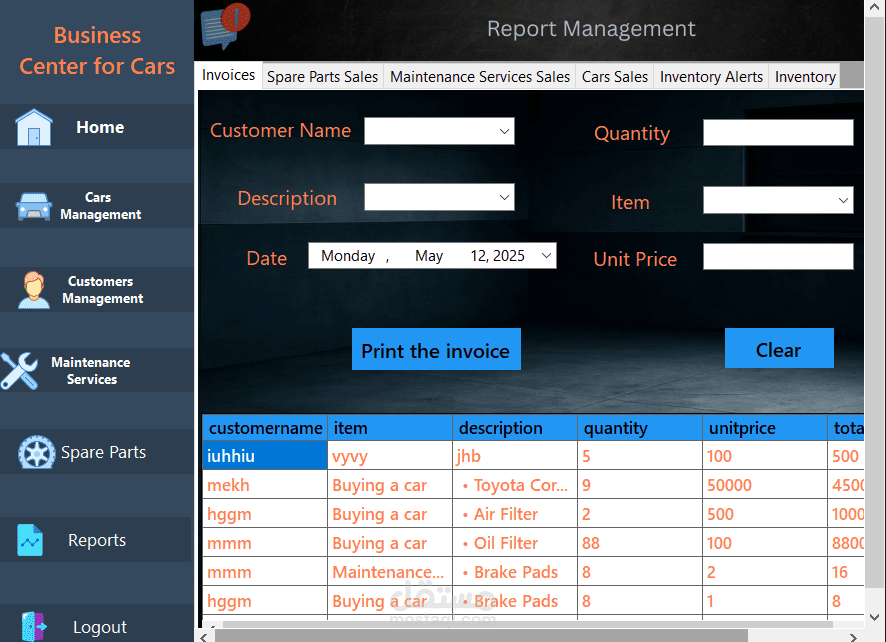Viewport: 886px width, 642px height.
Task: Select the Cars Sales tab
Action: click(615, 76)
